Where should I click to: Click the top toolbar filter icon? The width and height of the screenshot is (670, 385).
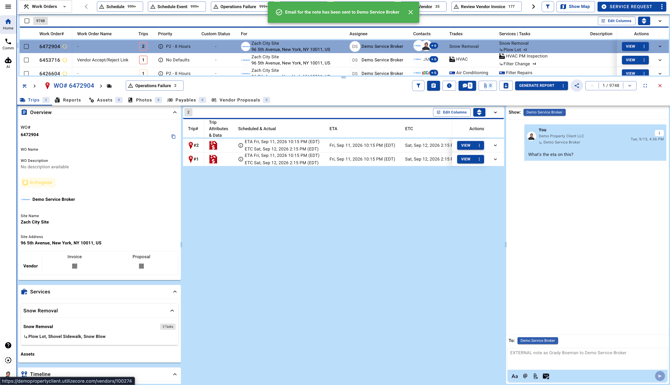(547, 6)
